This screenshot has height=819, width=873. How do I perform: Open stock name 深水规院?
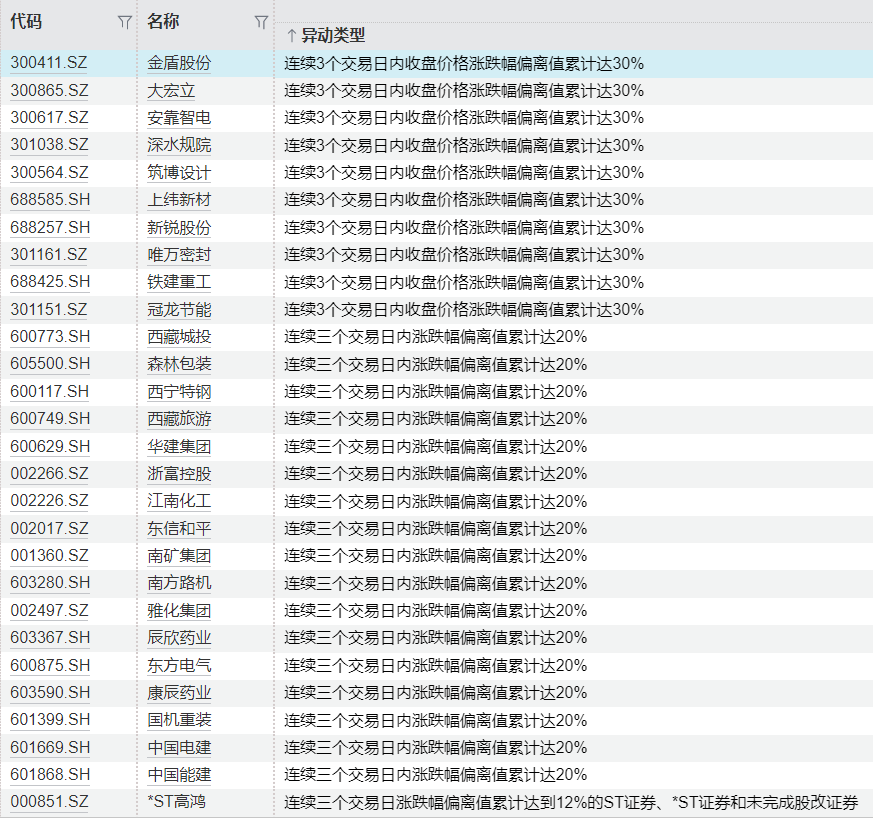(x=179, y=145)
